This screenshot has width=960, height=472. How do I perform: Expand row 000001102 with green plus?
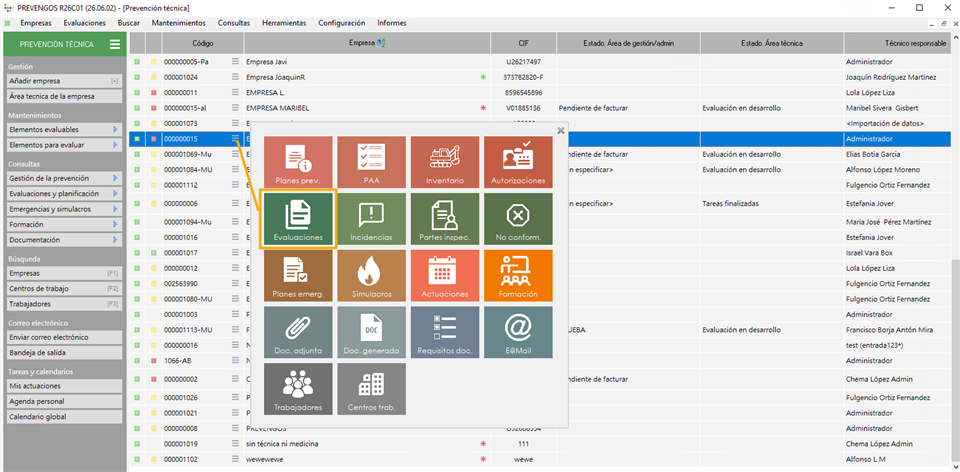(137, 459)
